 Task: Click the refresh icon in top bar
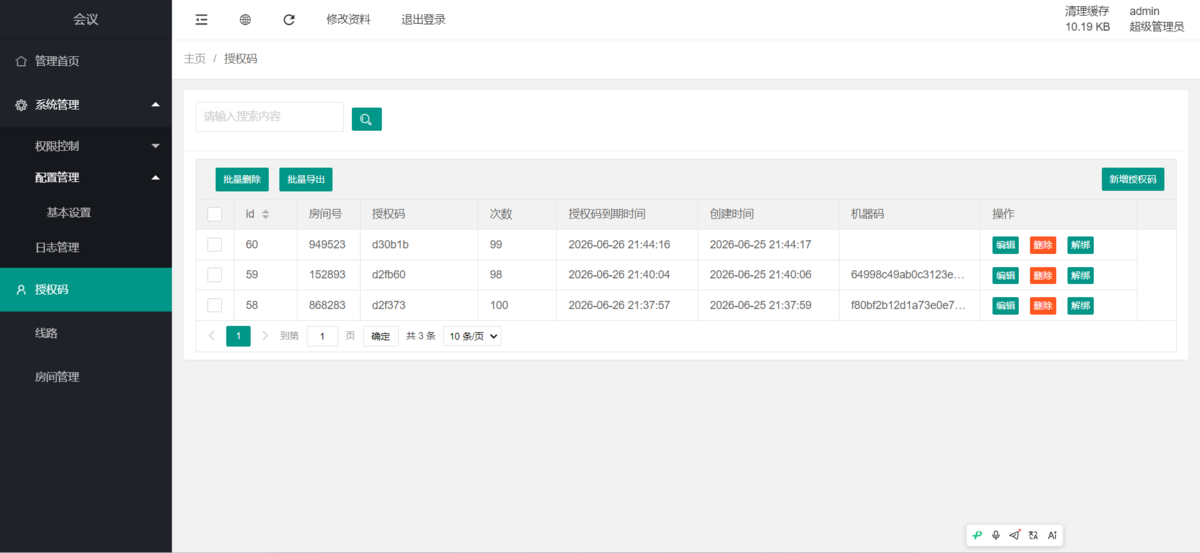click(289, 19)
